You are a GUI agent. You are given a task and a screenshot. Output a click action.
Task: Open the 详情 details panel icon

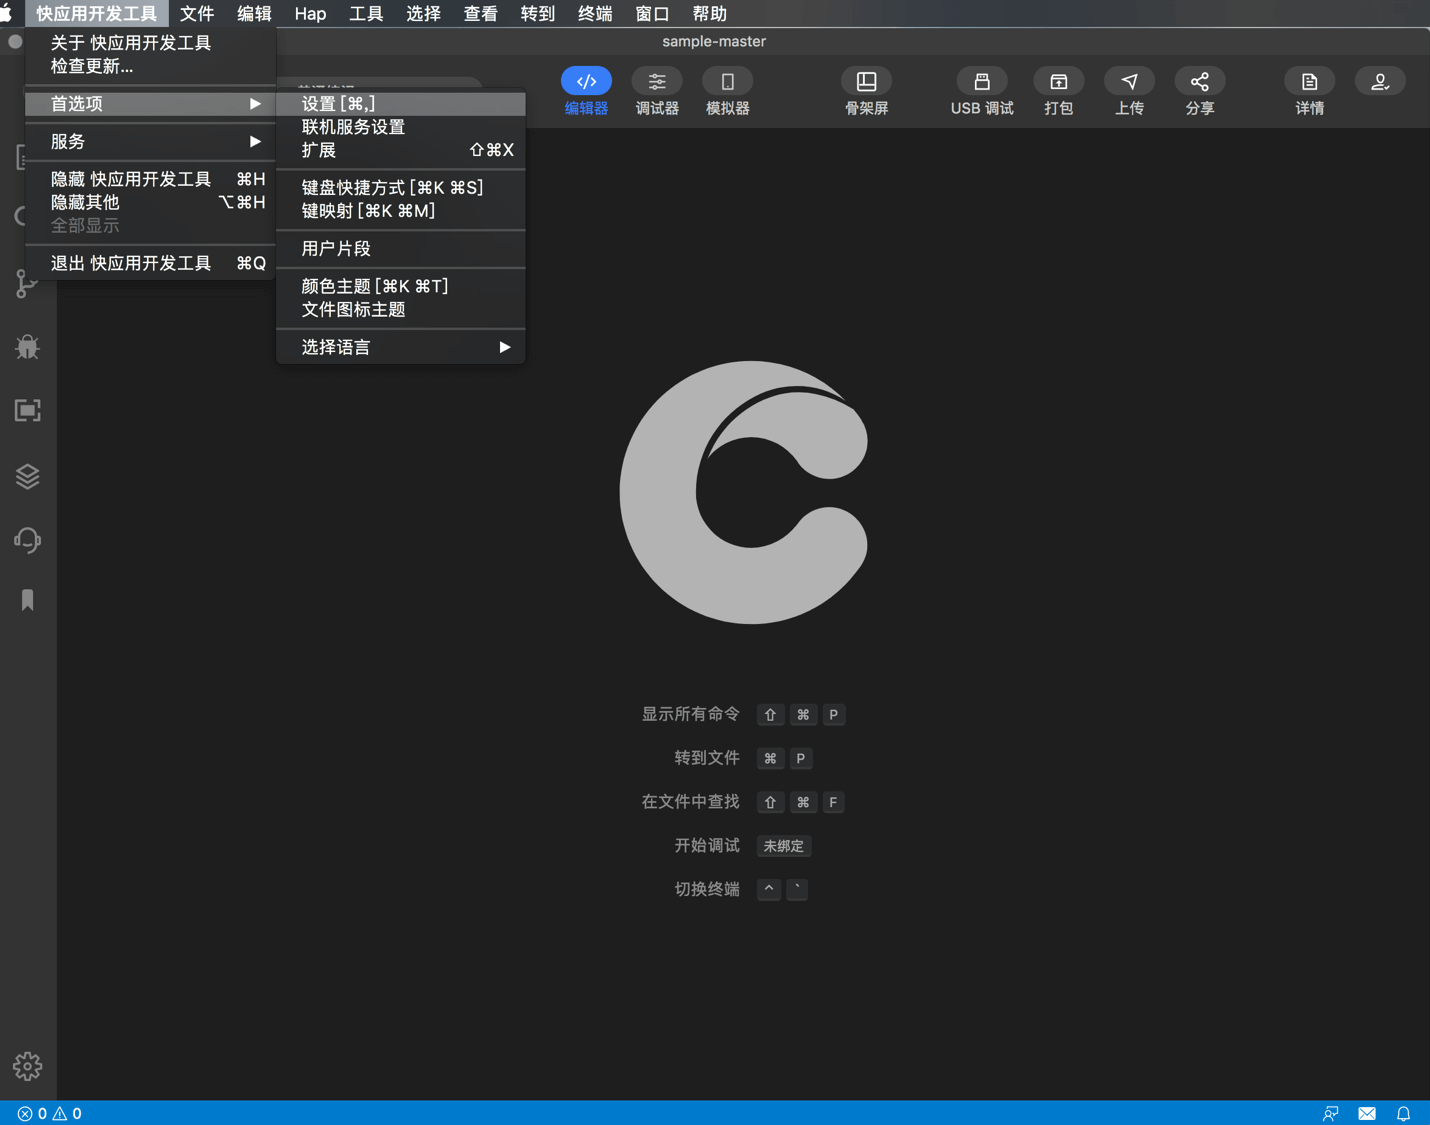(x=1309, y=82)
